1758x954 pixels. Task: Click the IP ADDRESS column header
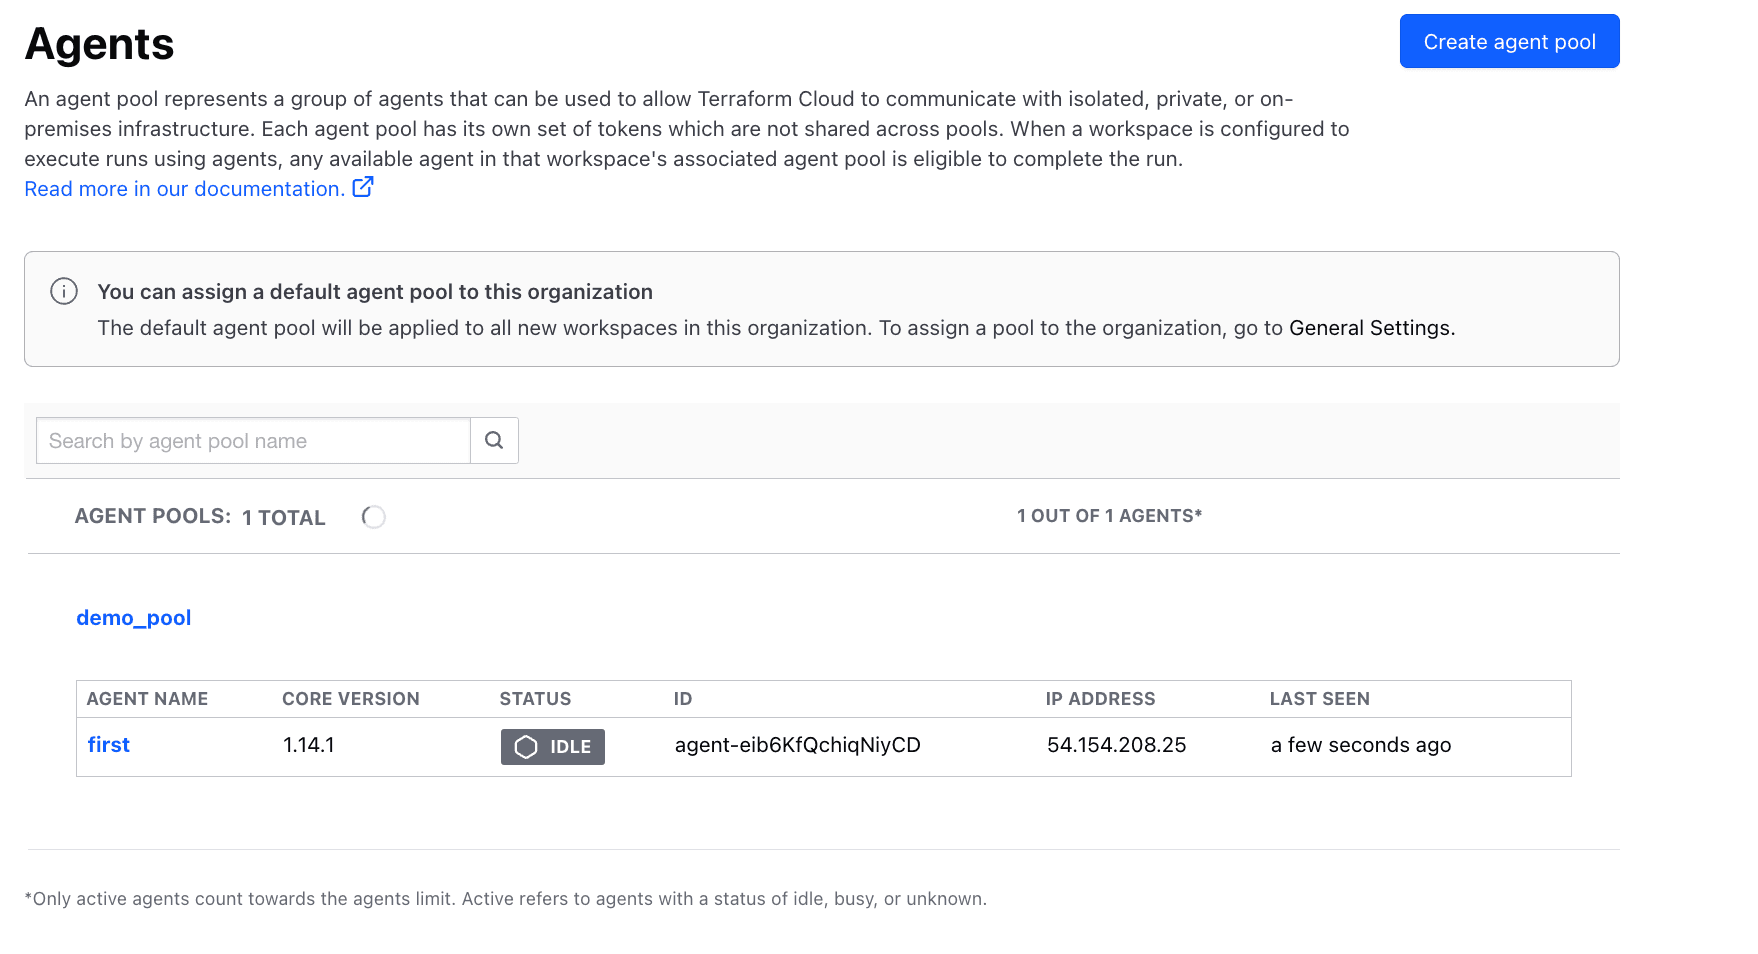pyautogui.click(x=1099, y=698)
